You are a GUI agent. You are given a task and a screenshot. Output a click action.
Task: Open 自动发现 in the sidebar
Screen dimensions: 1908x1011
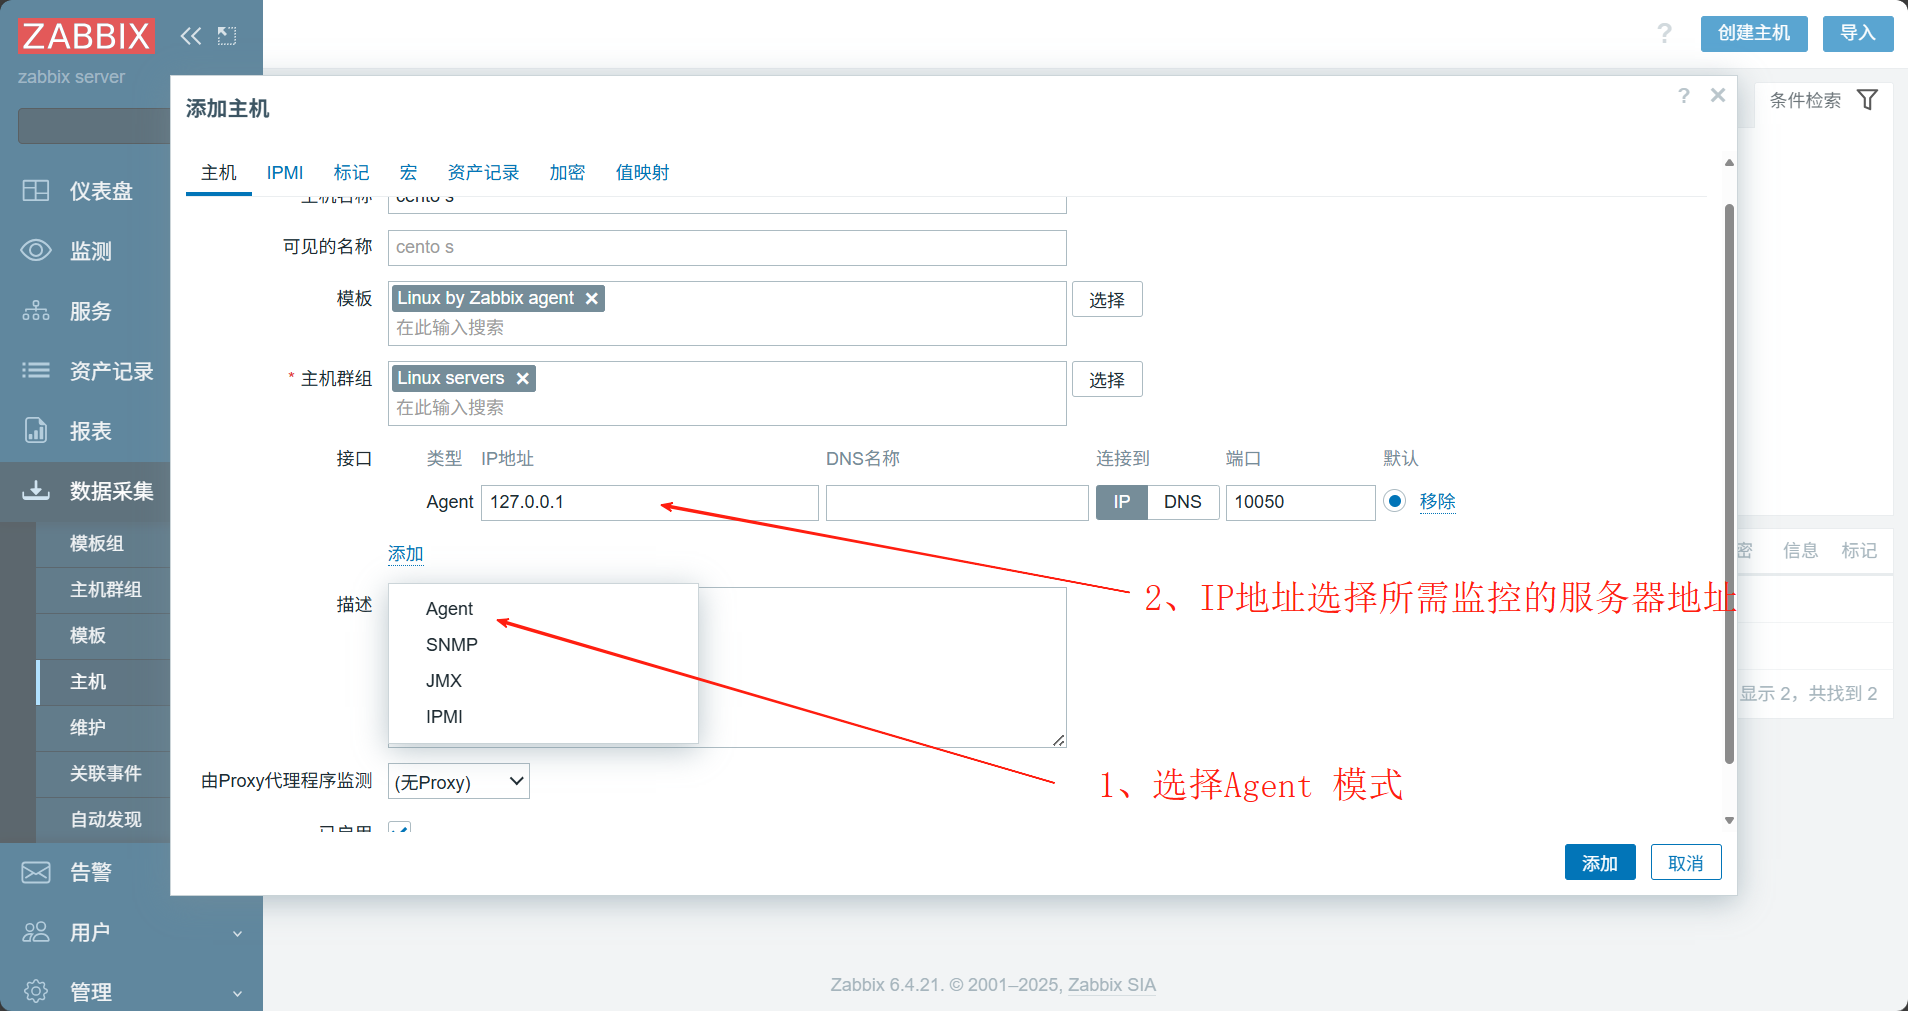[106, 820]
